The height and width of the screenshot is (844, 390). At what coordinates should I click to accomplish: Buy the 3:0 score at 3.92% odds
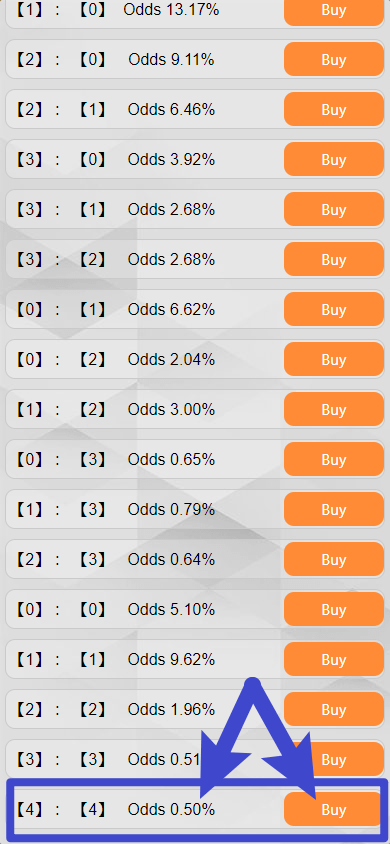click(x=334, y=160)
